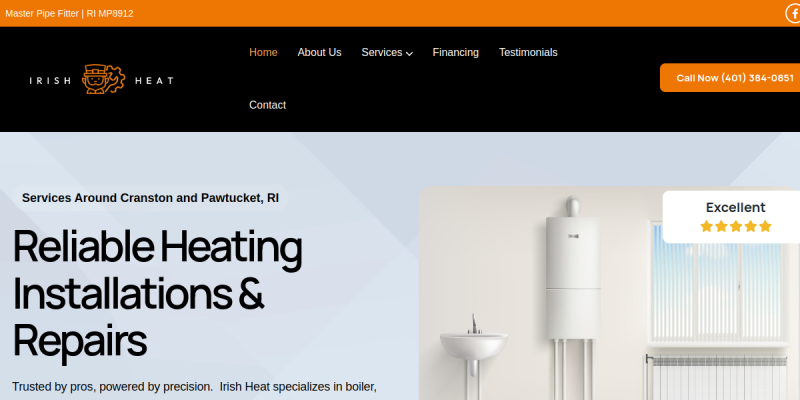Click the Master Pipe Fitter license text

coord(69,13)
